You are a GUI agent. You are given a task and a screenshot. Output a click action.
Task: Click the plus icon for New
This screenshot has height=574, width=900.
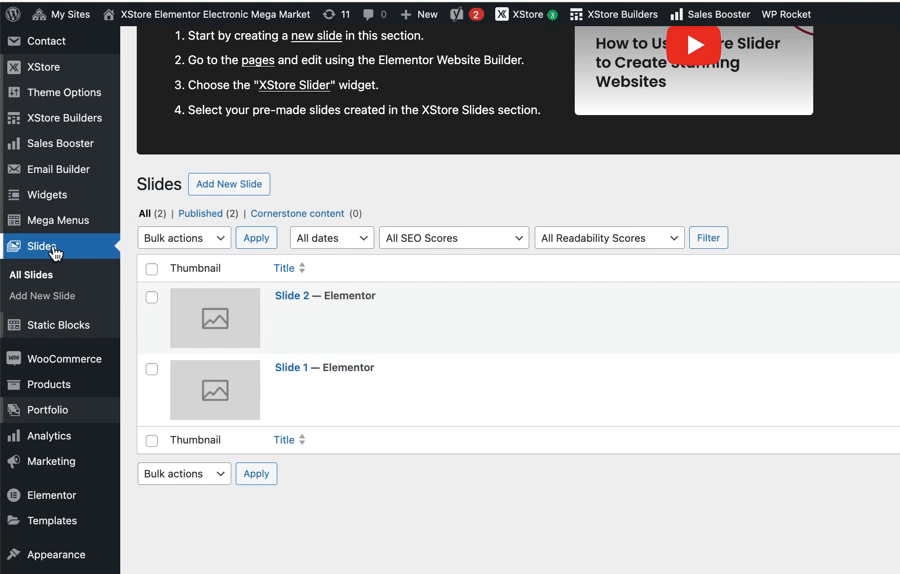(406, 14)
